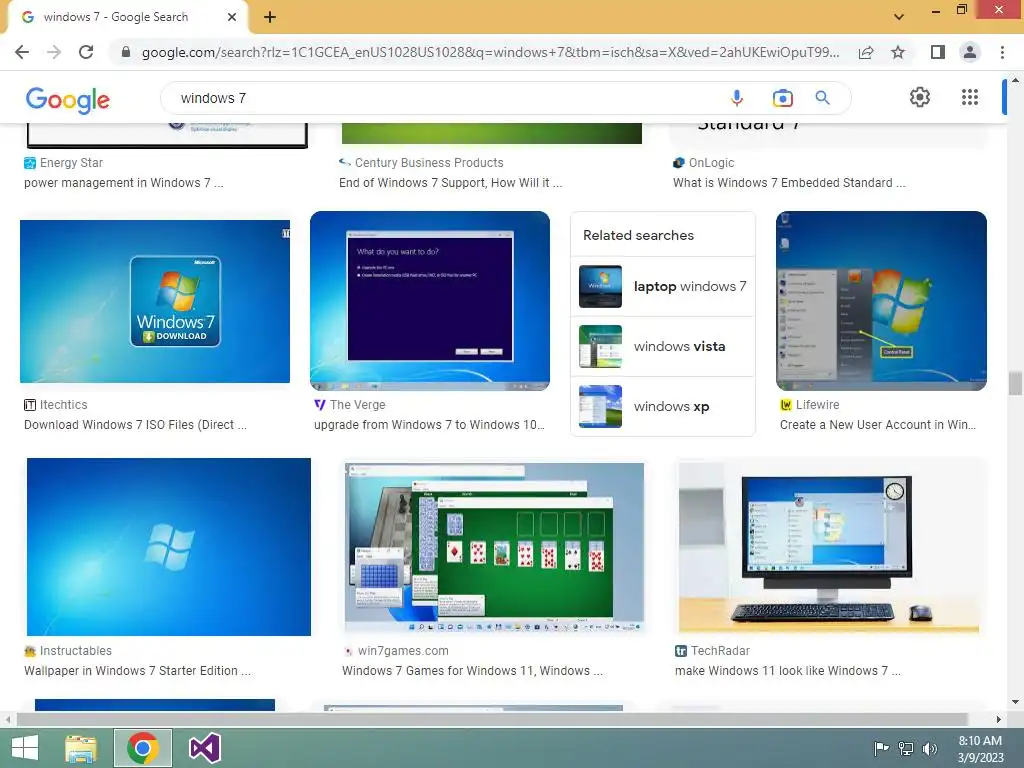Focus the Google search box
1024x768 pixels.
[x=451, y=98]
